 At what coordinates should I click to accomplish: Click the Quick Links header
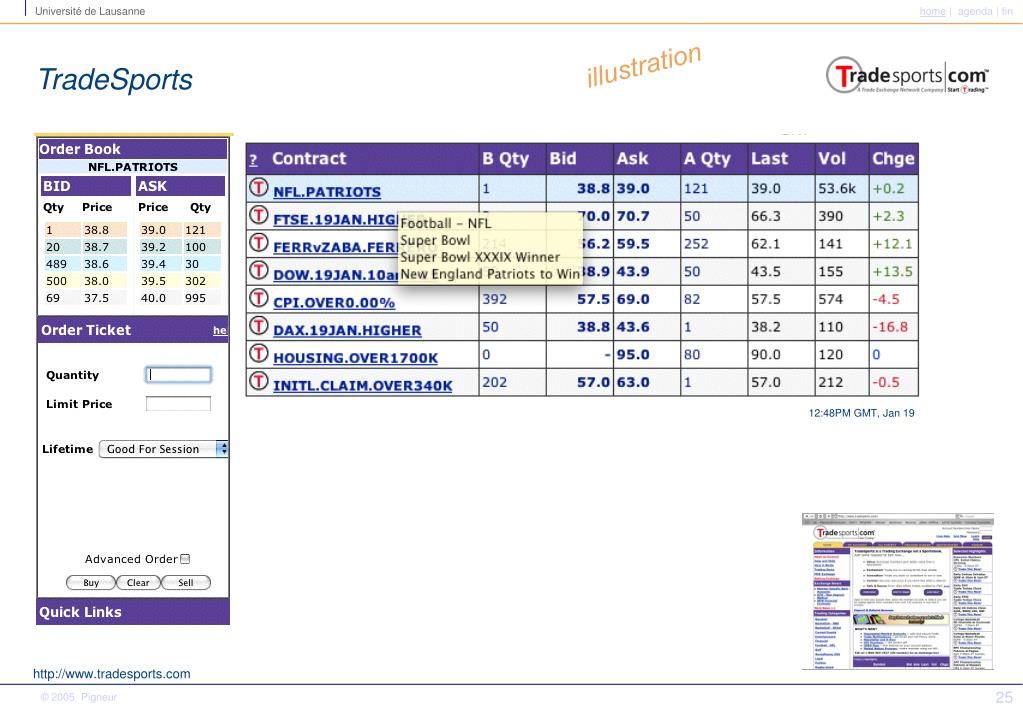tap(133, 612)
